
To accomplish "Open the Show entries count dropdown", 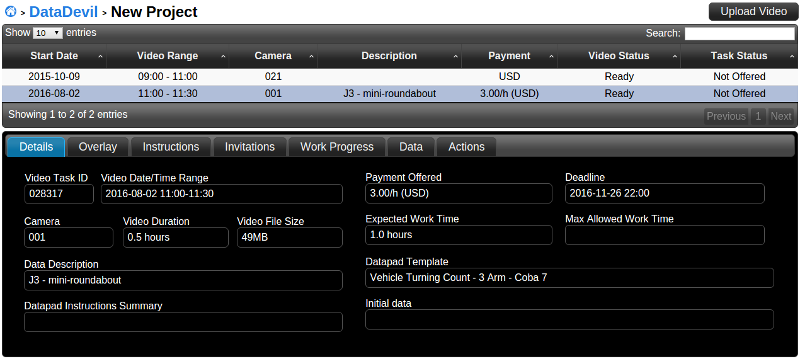I will coord(47,33).
